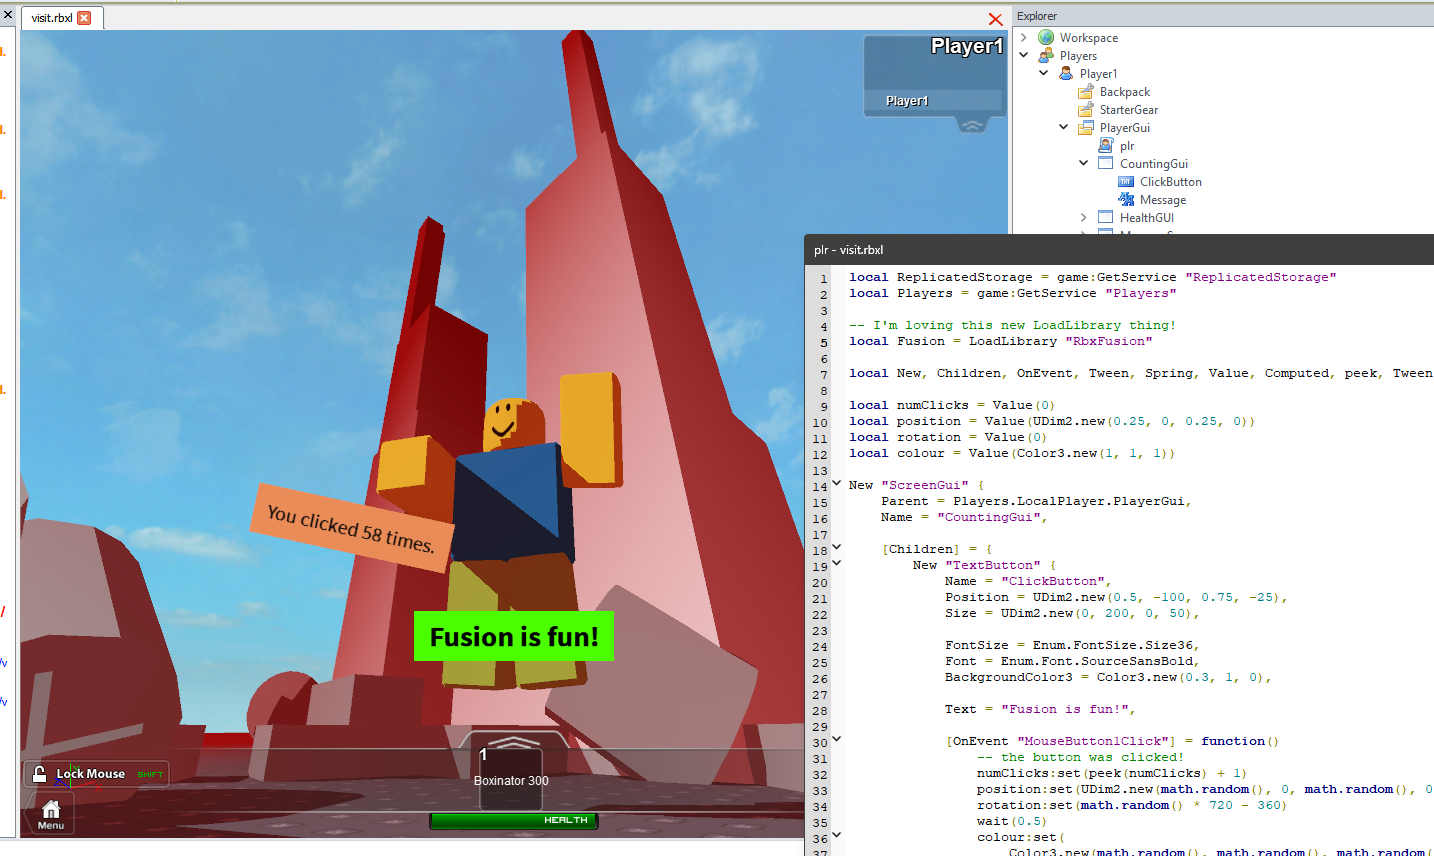Open the in-game Menu button
This screenshot has width=1434, height=856.
coord(51,814)
